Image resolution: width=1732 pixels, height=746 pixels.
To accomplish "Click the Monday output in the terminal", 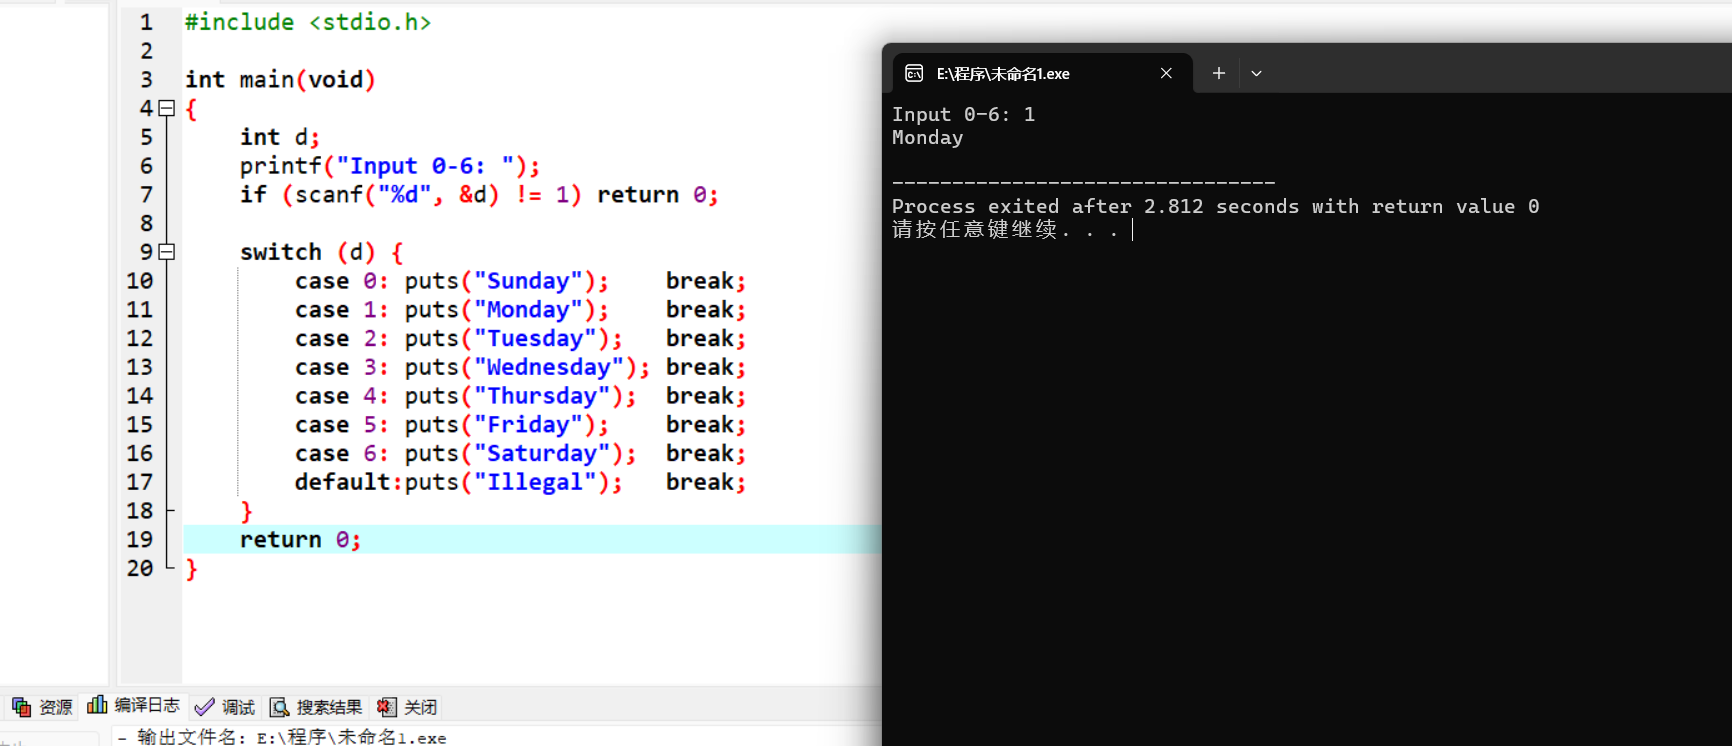I will click(927, 138).
